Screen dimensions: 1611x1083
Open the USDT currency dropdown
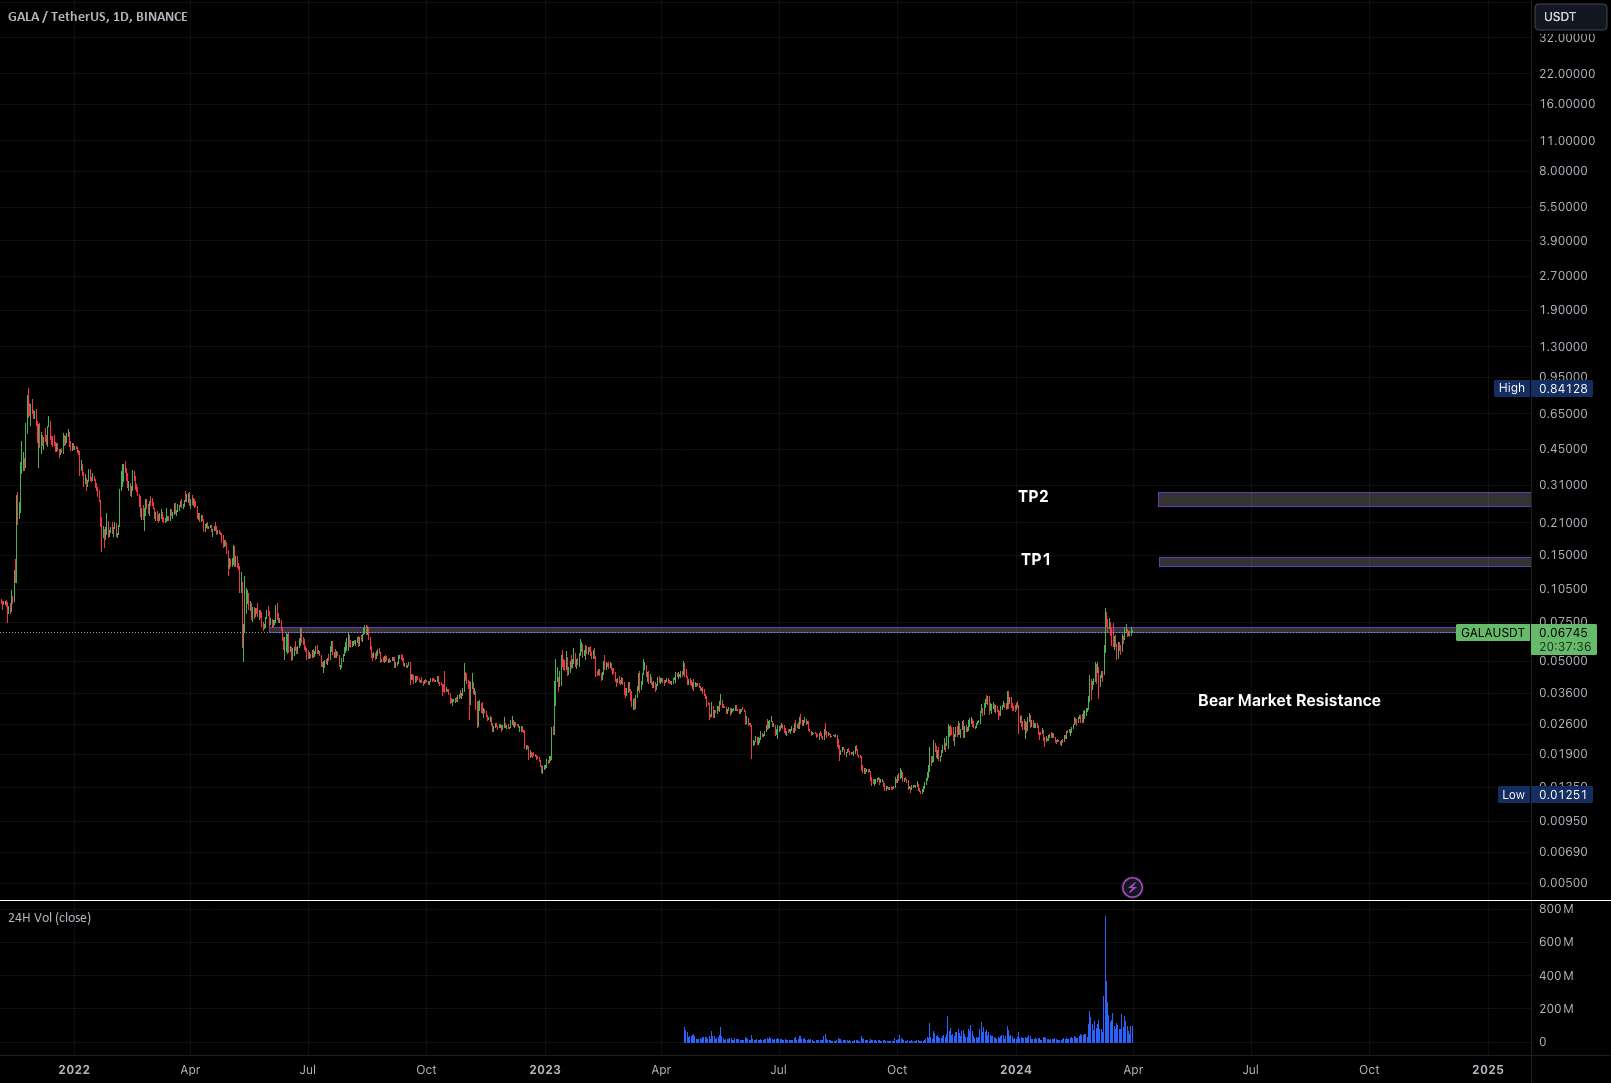[1572, 16]
